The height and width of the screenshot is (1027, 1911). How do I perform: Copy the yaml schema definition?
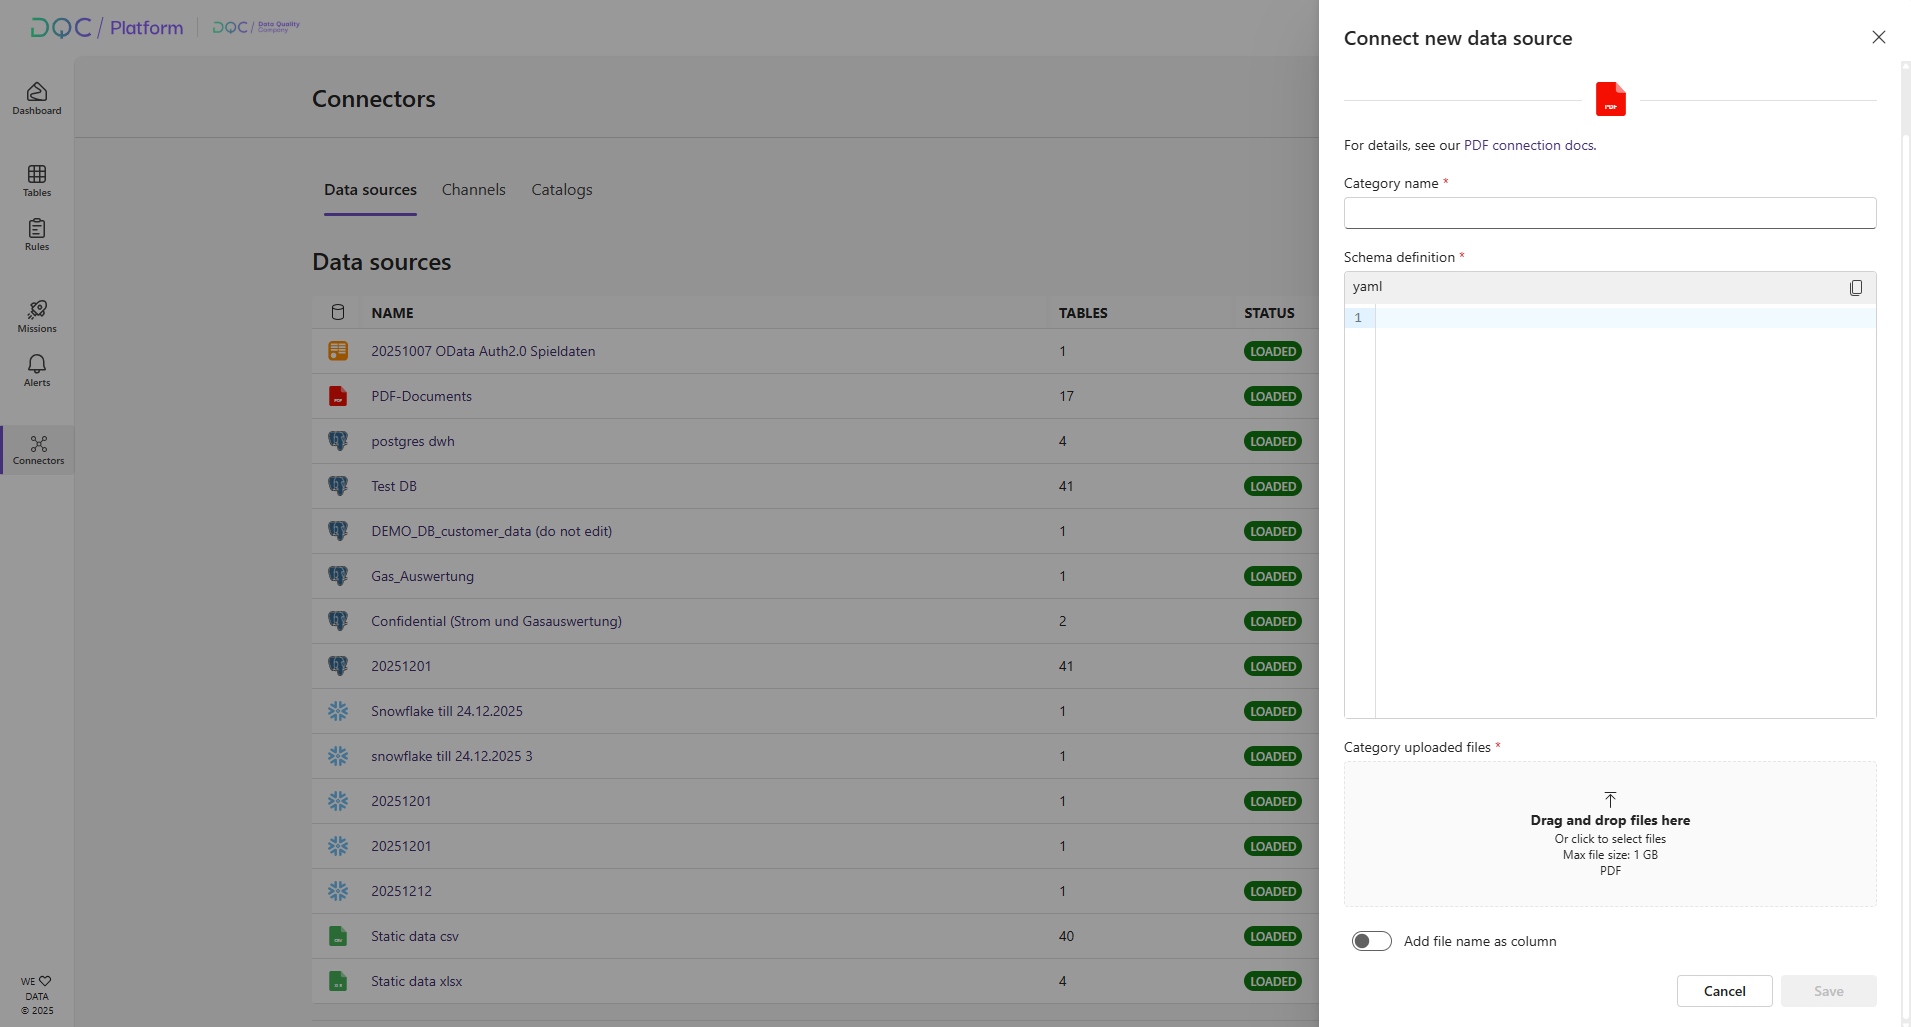click(x=1855, y=288)
